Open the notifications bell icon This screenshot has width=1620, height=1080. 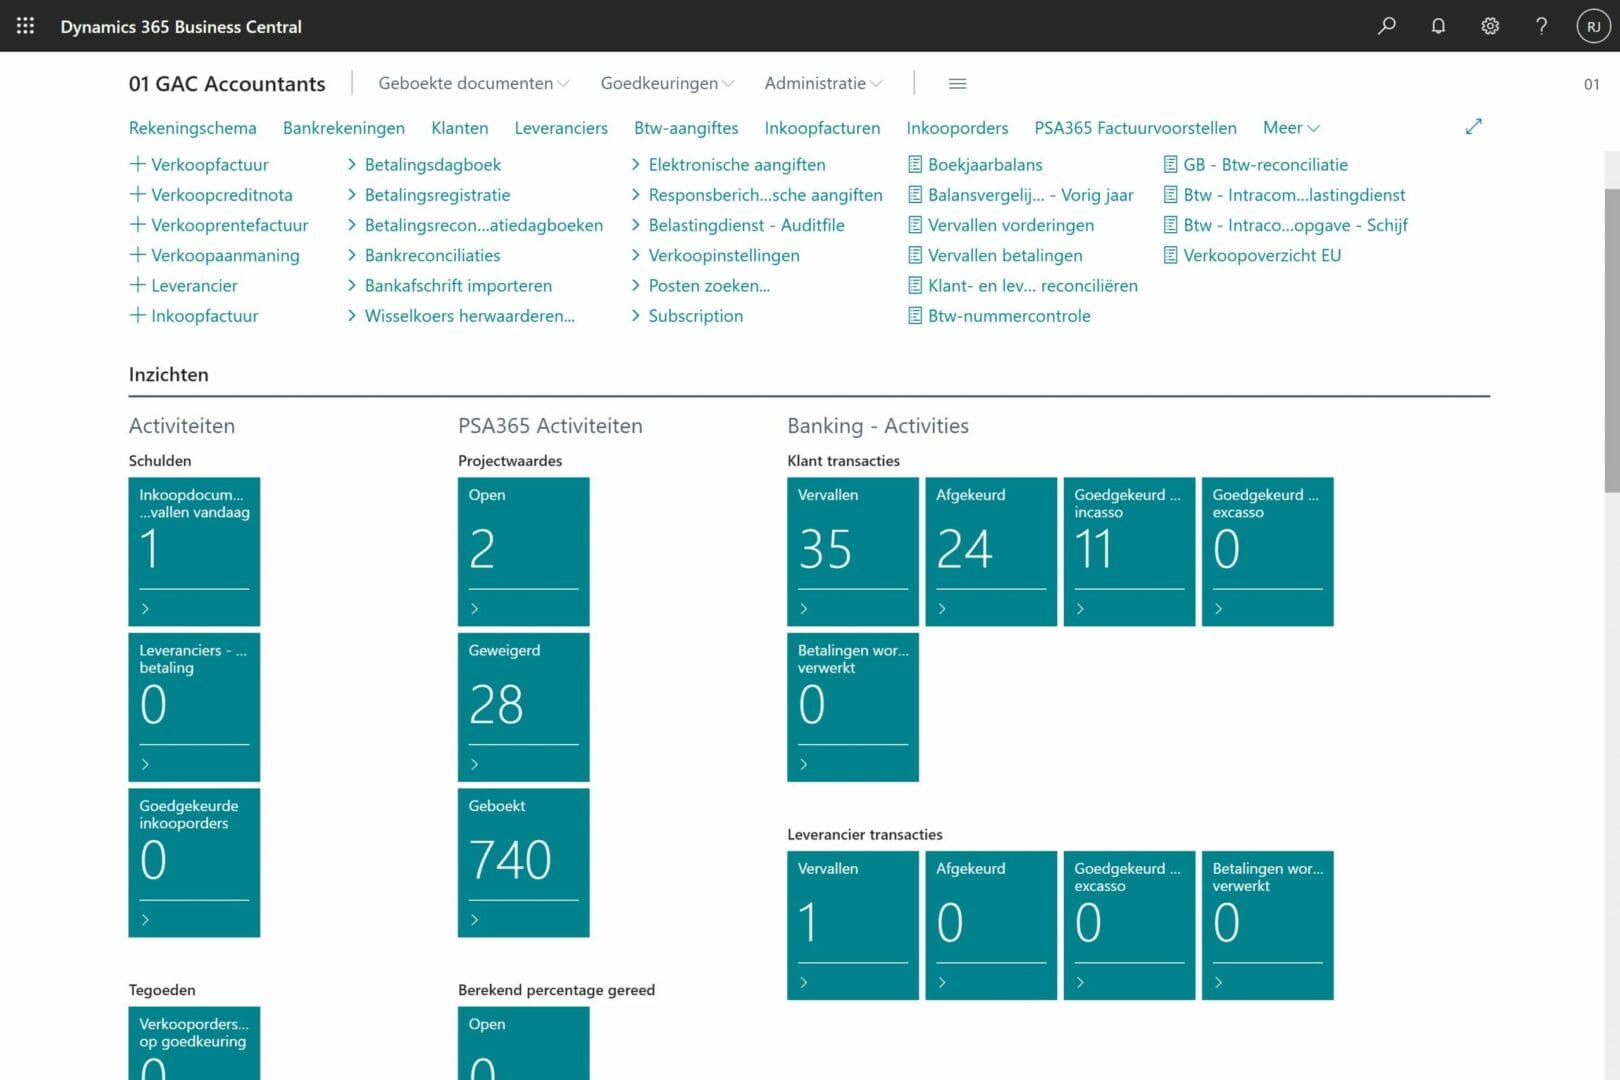click(1438, 26)
